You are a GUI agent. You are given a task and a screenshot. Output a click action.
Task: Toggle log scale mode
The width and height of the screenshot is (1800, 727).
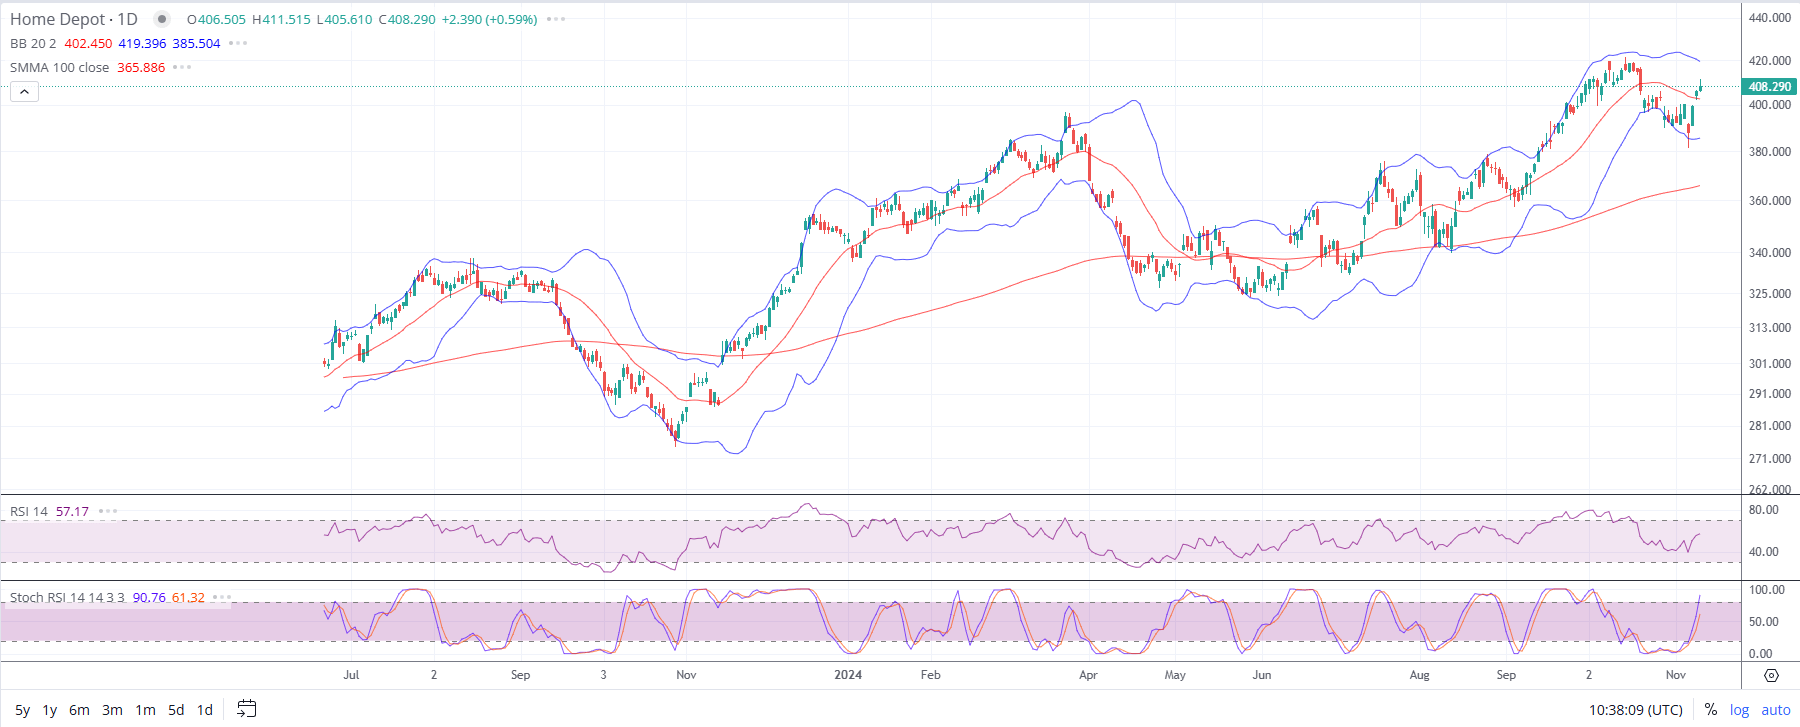coord(1740,710)
